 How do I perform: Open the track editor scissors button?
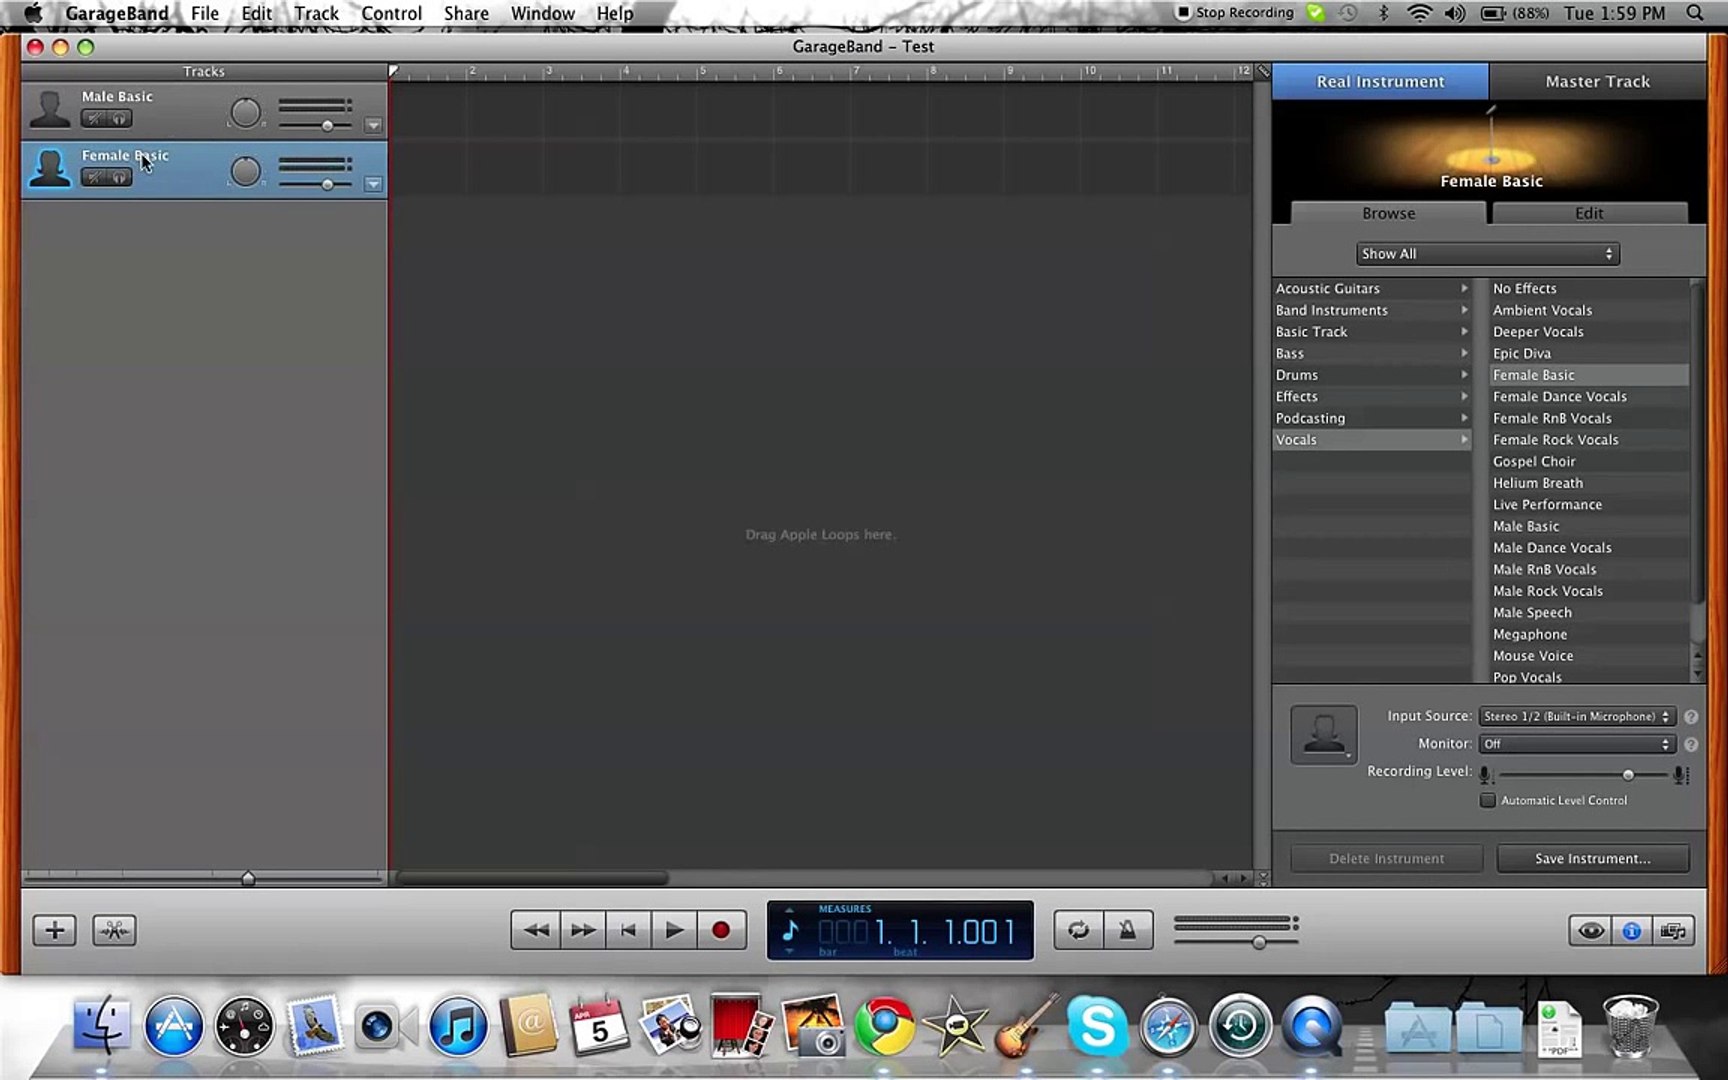coord(114,930)
